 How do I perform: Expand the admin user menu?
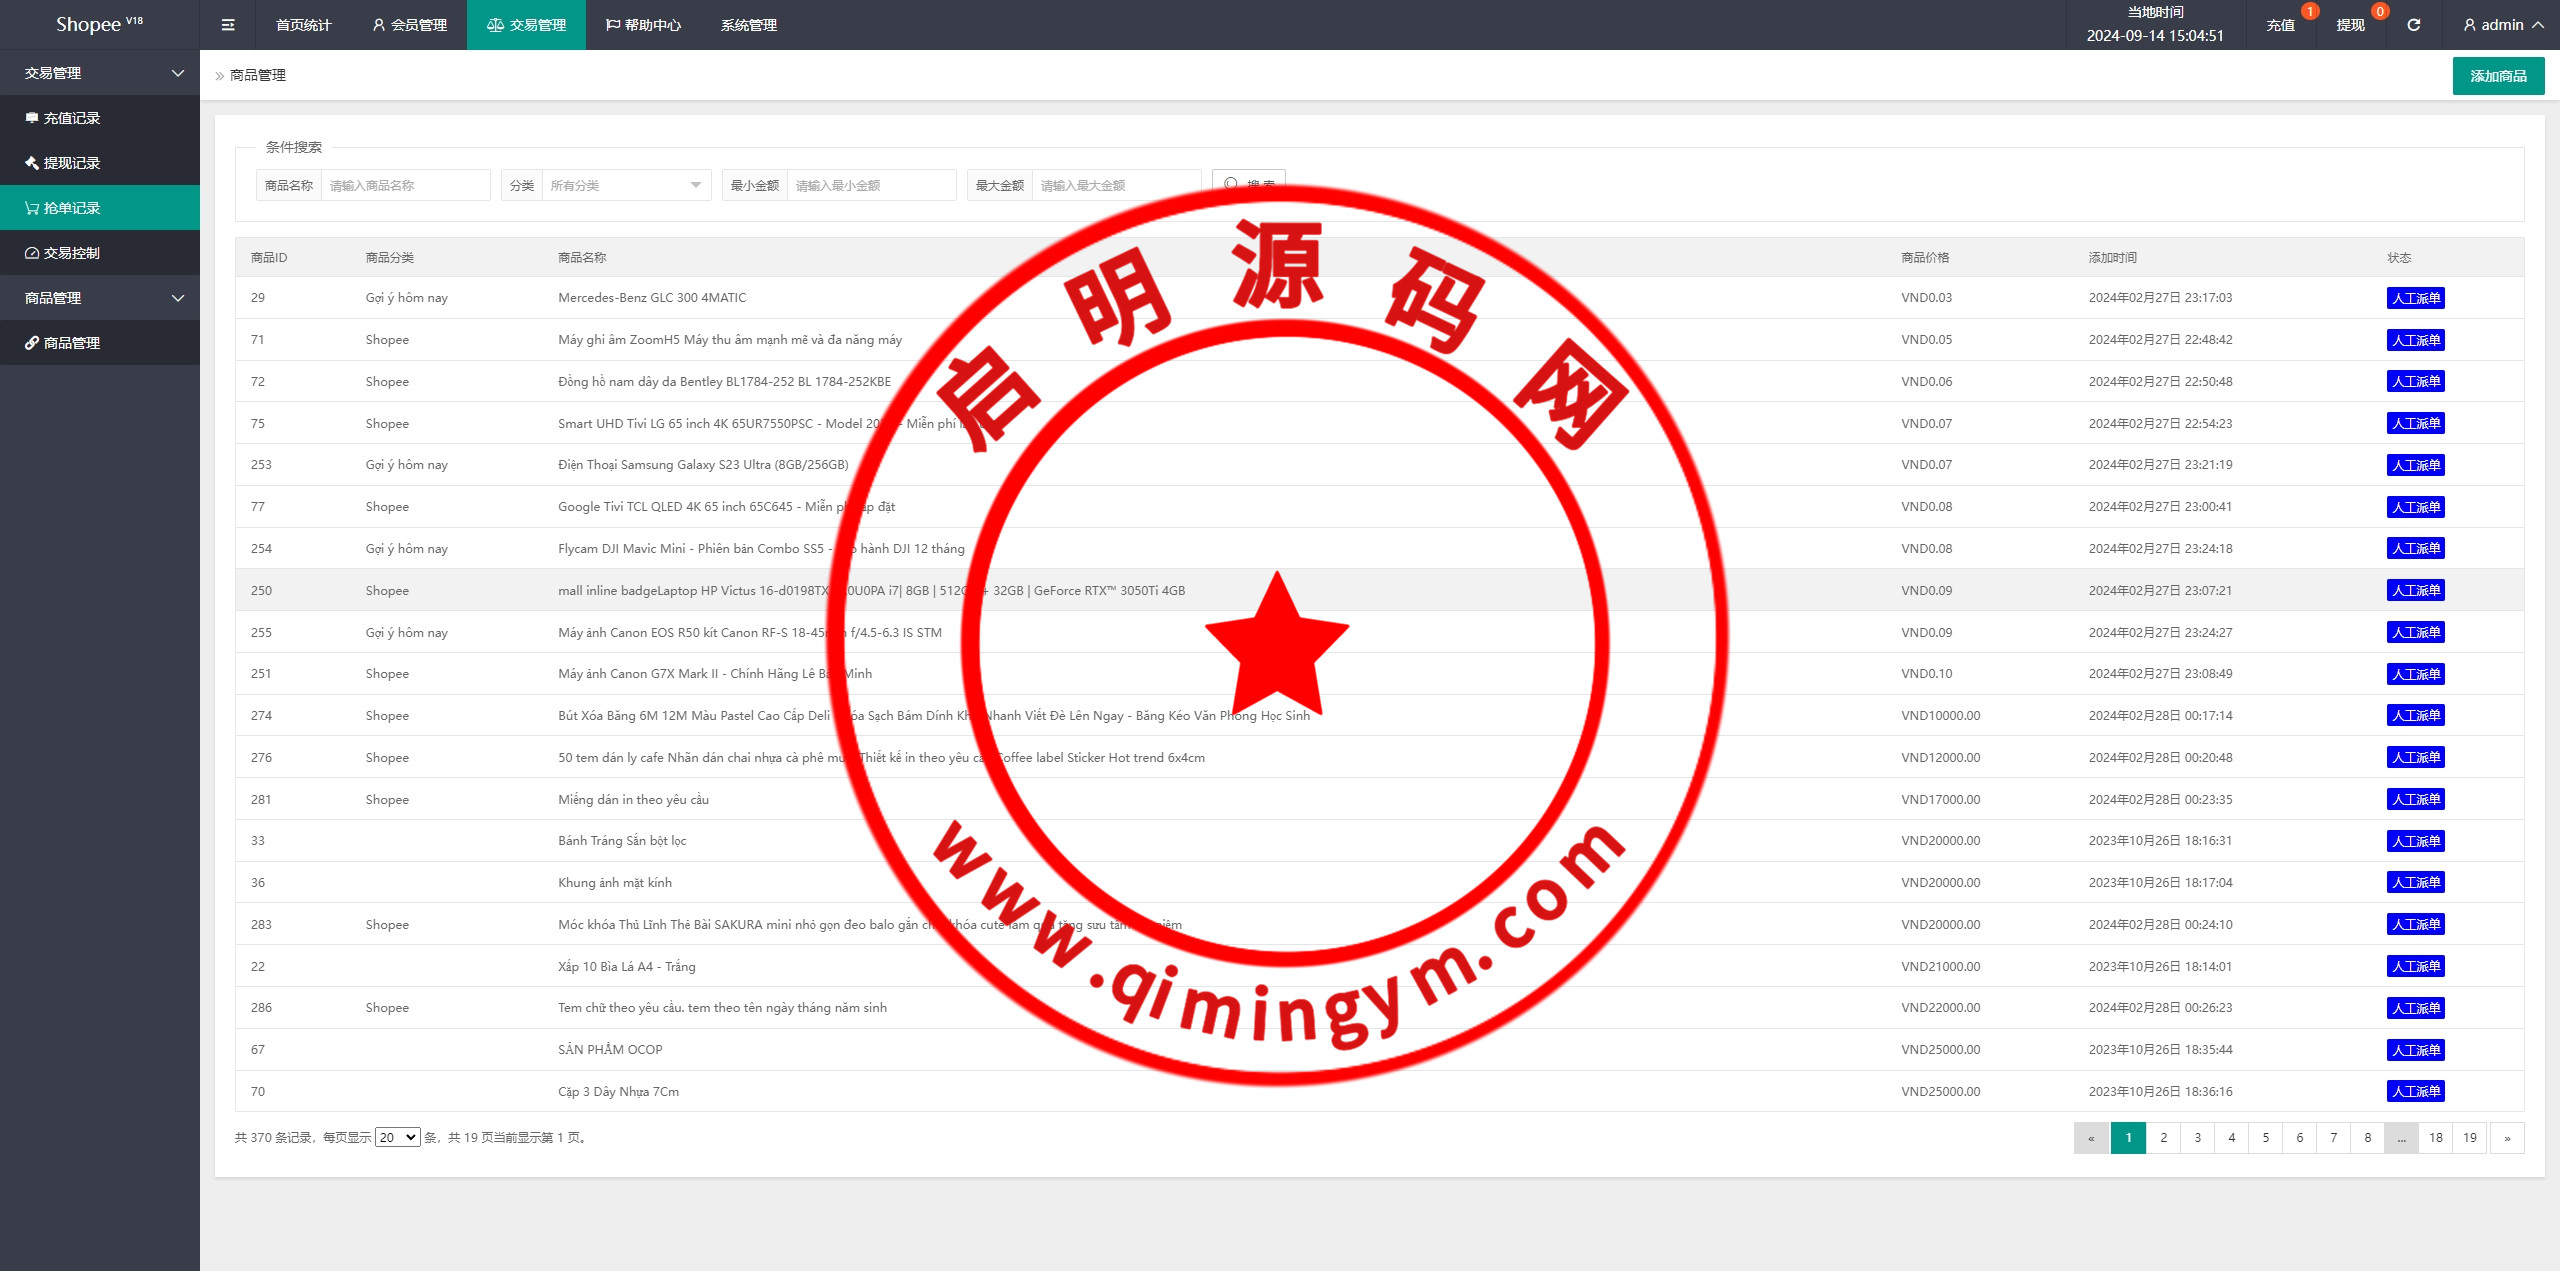[x=2503, y=25]
